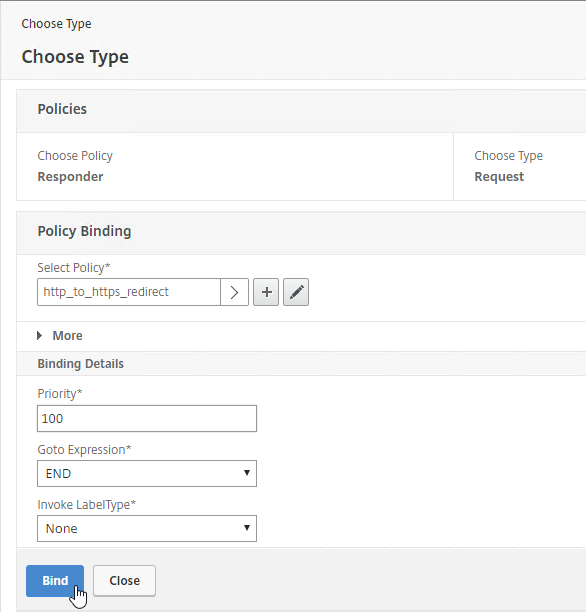This screenshot has height=612, width=586.
Task: Click the Select Policy text field
Action: [129, 292]
